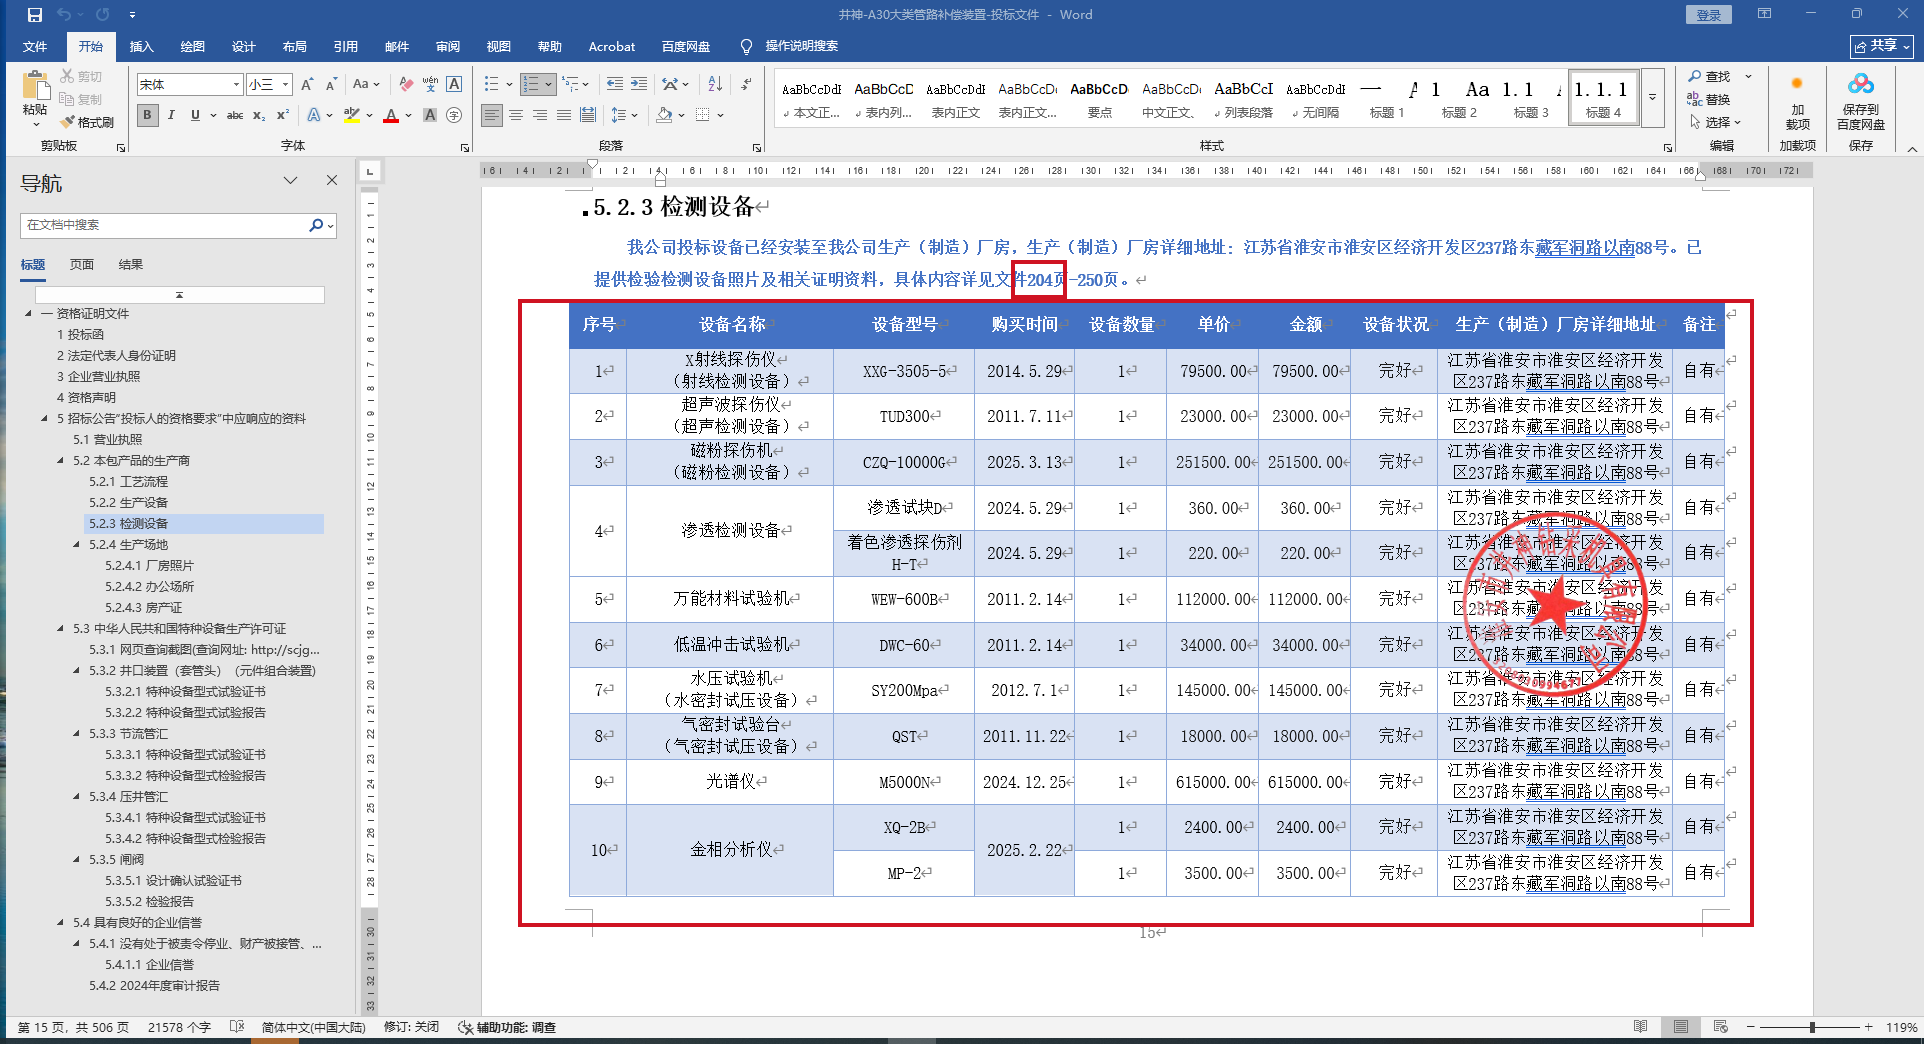Apply superscript formatting
Image resolution: width=1924 pixels, height=1044 pixels.
[283, 115]
